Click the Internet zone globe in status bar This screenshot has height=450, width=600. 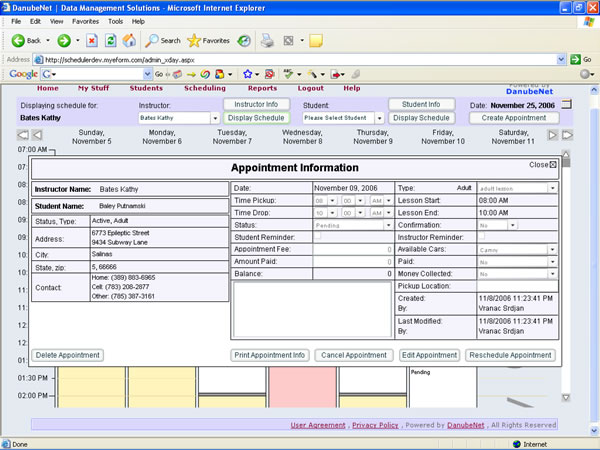(517, 444)
